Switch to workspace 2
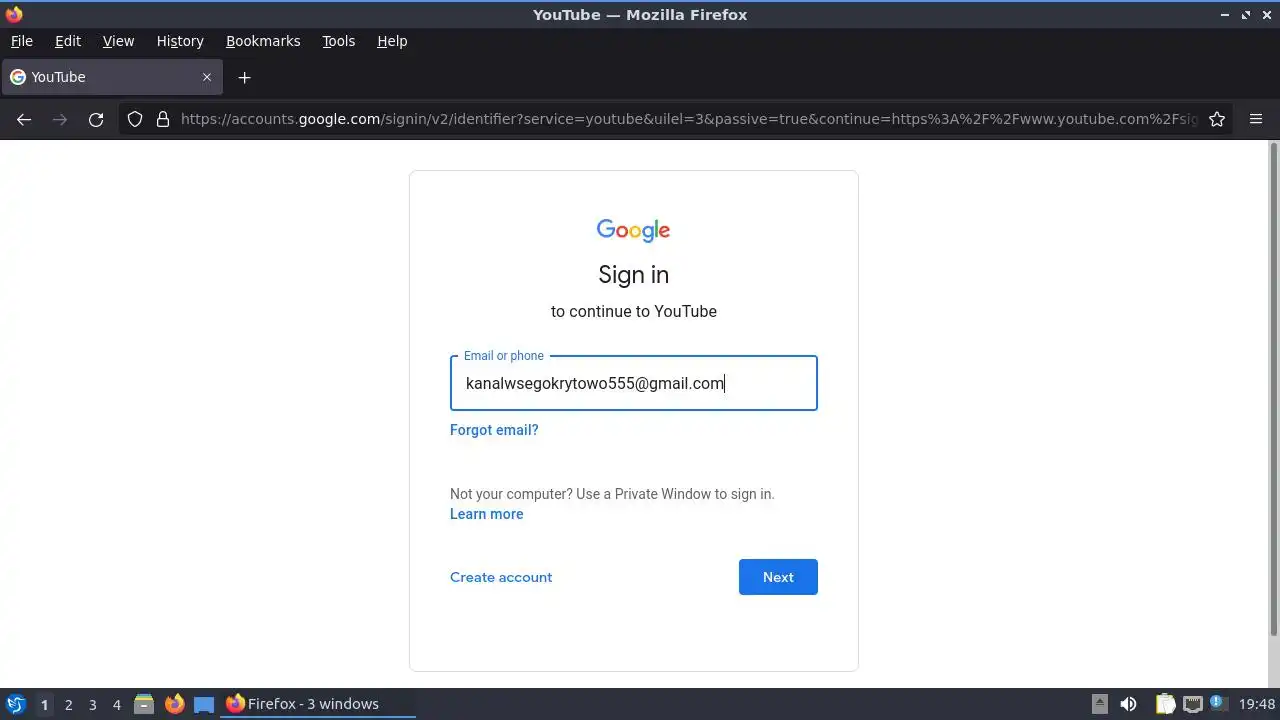The image size is (1280, 720). (x=68, y=705)
